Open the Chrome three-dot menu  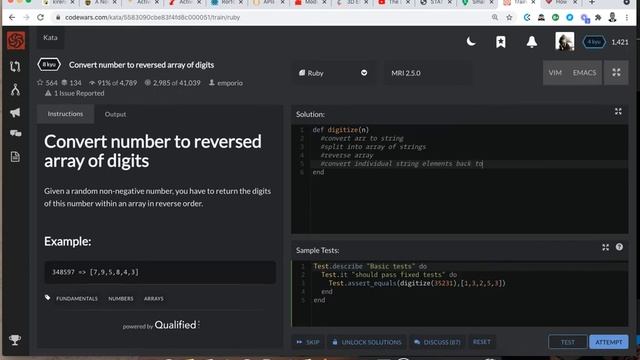coord(627,18)
